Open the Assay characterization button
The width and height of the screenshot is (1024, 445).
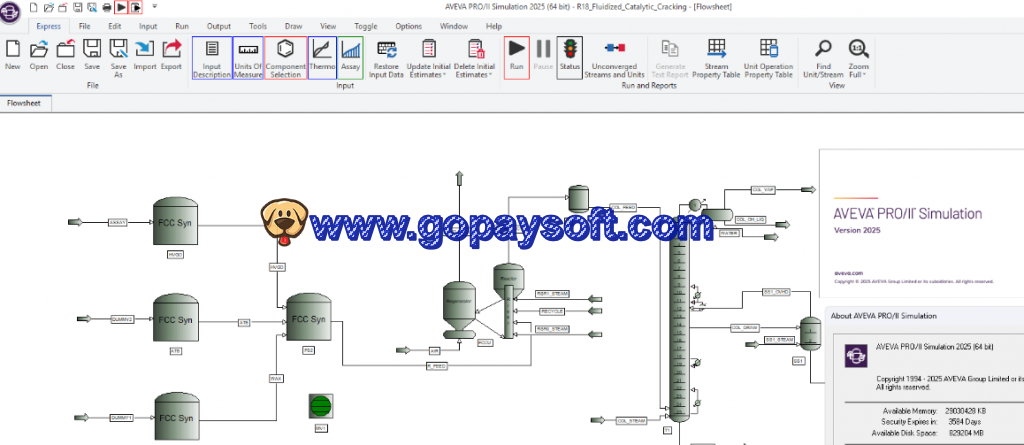(x=351, y=58)
